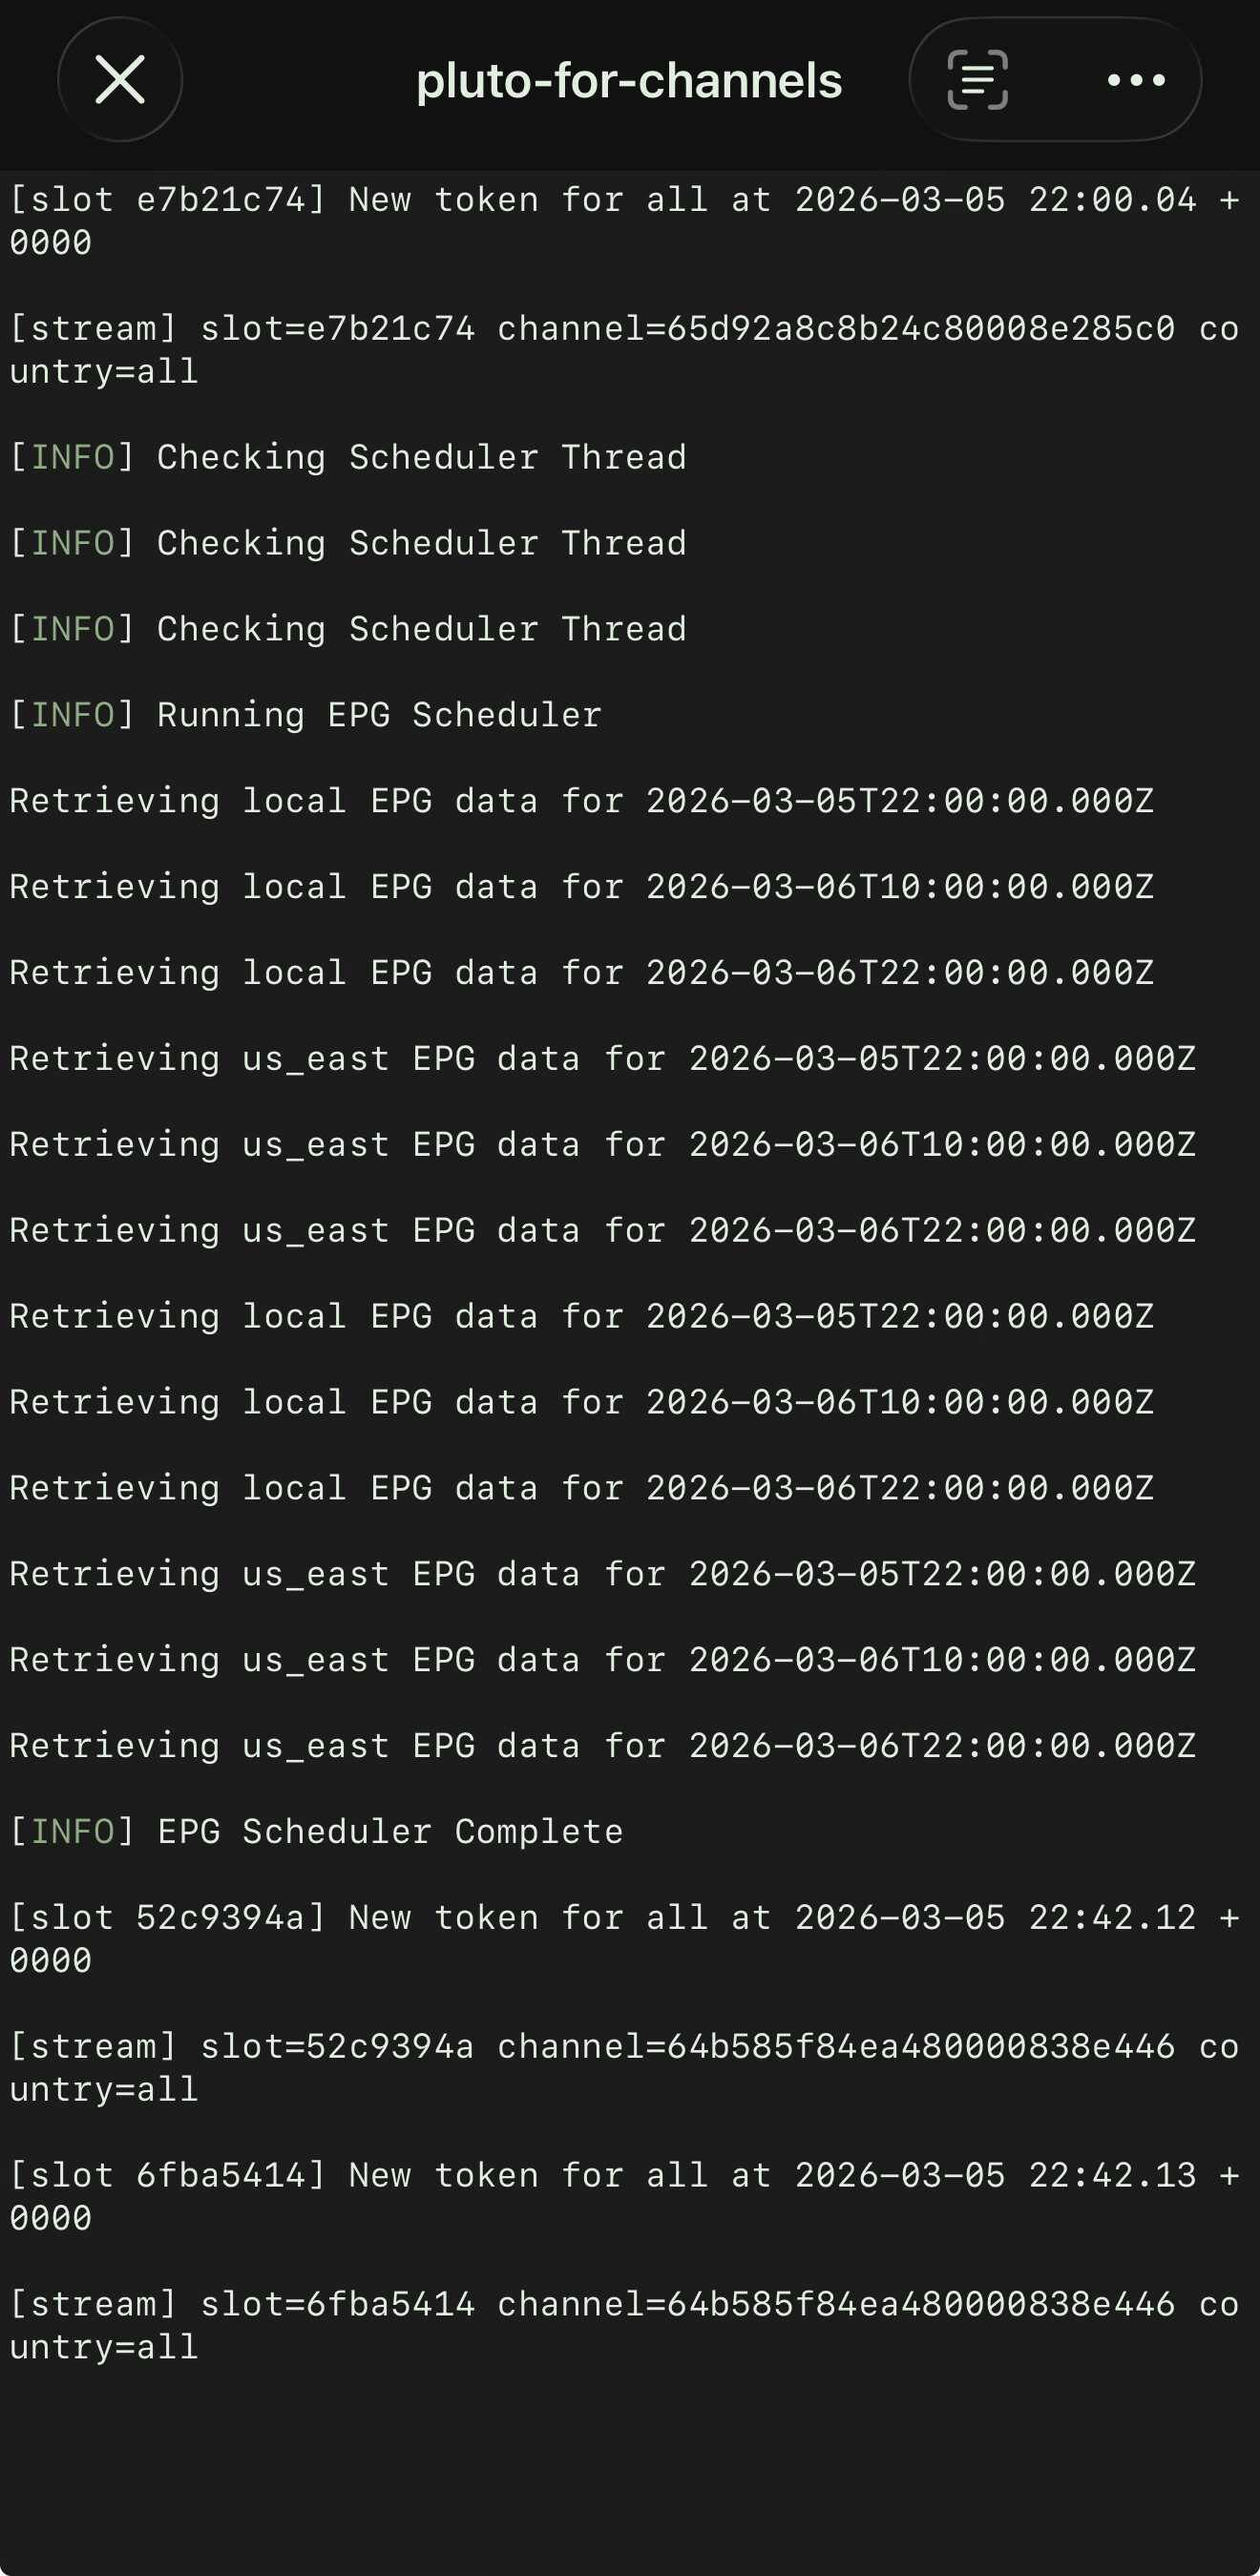This screenshot has width=1260, height=2576.
Task: Select the slot e7b21c74 new token line
Action: click(624, 221)
